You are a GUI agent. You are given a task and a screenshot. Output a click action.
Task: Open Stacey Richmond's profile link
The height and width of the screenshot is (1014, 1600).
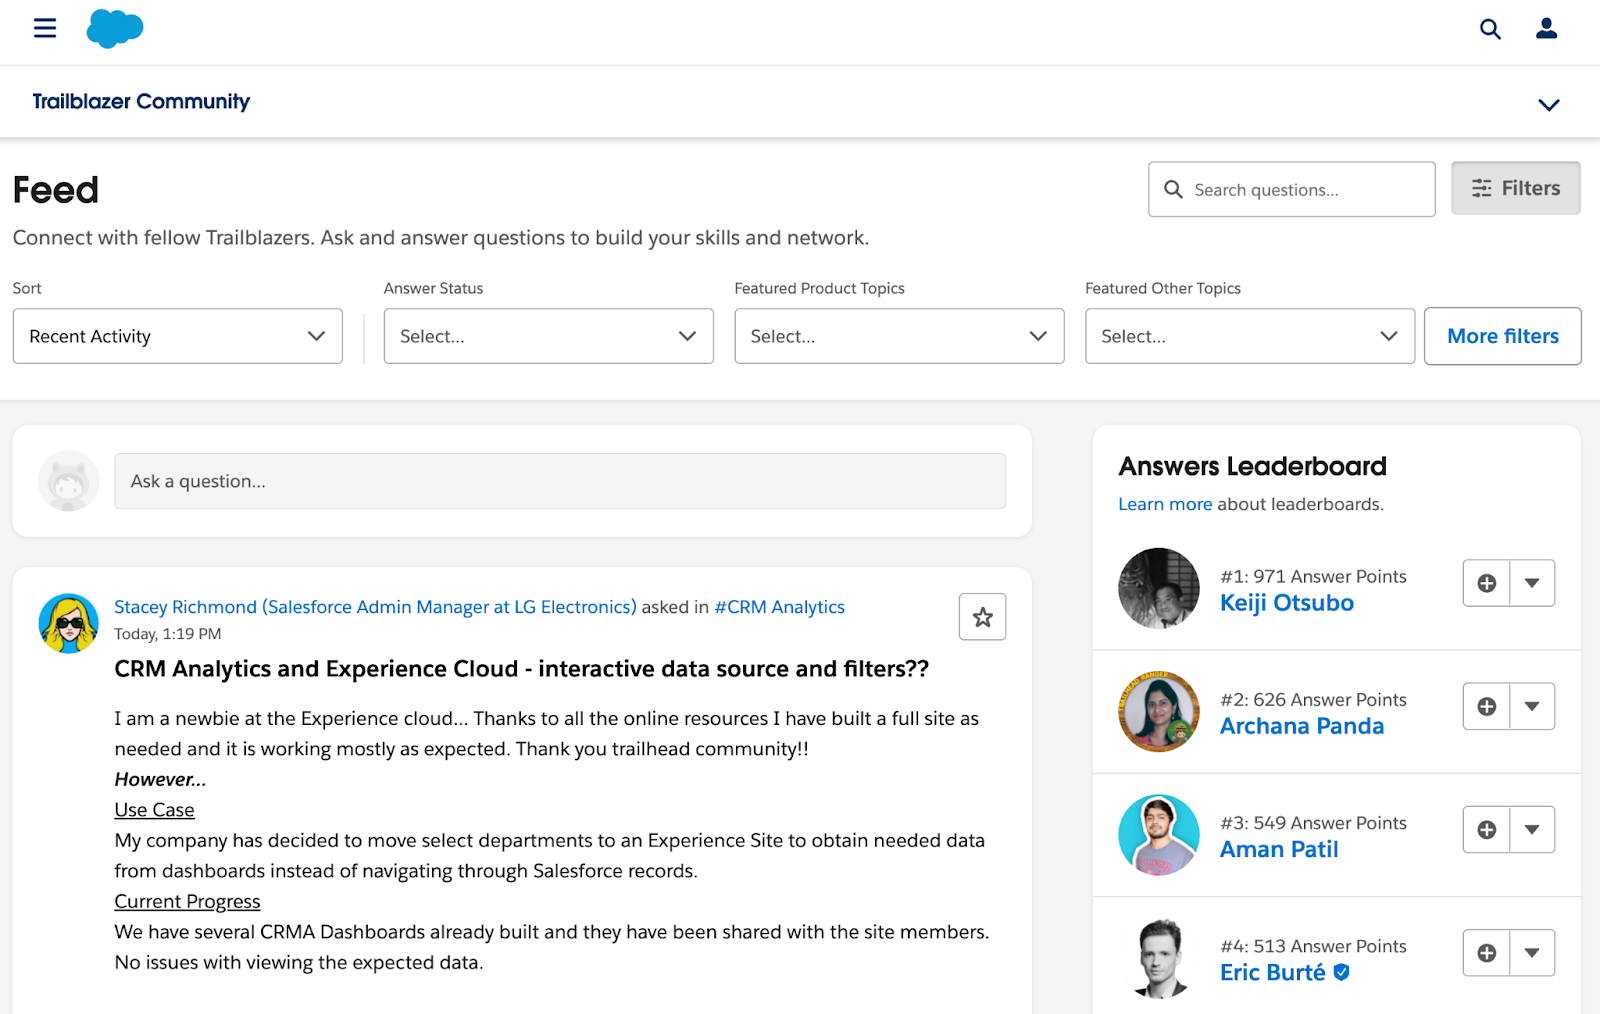point(375,607)
